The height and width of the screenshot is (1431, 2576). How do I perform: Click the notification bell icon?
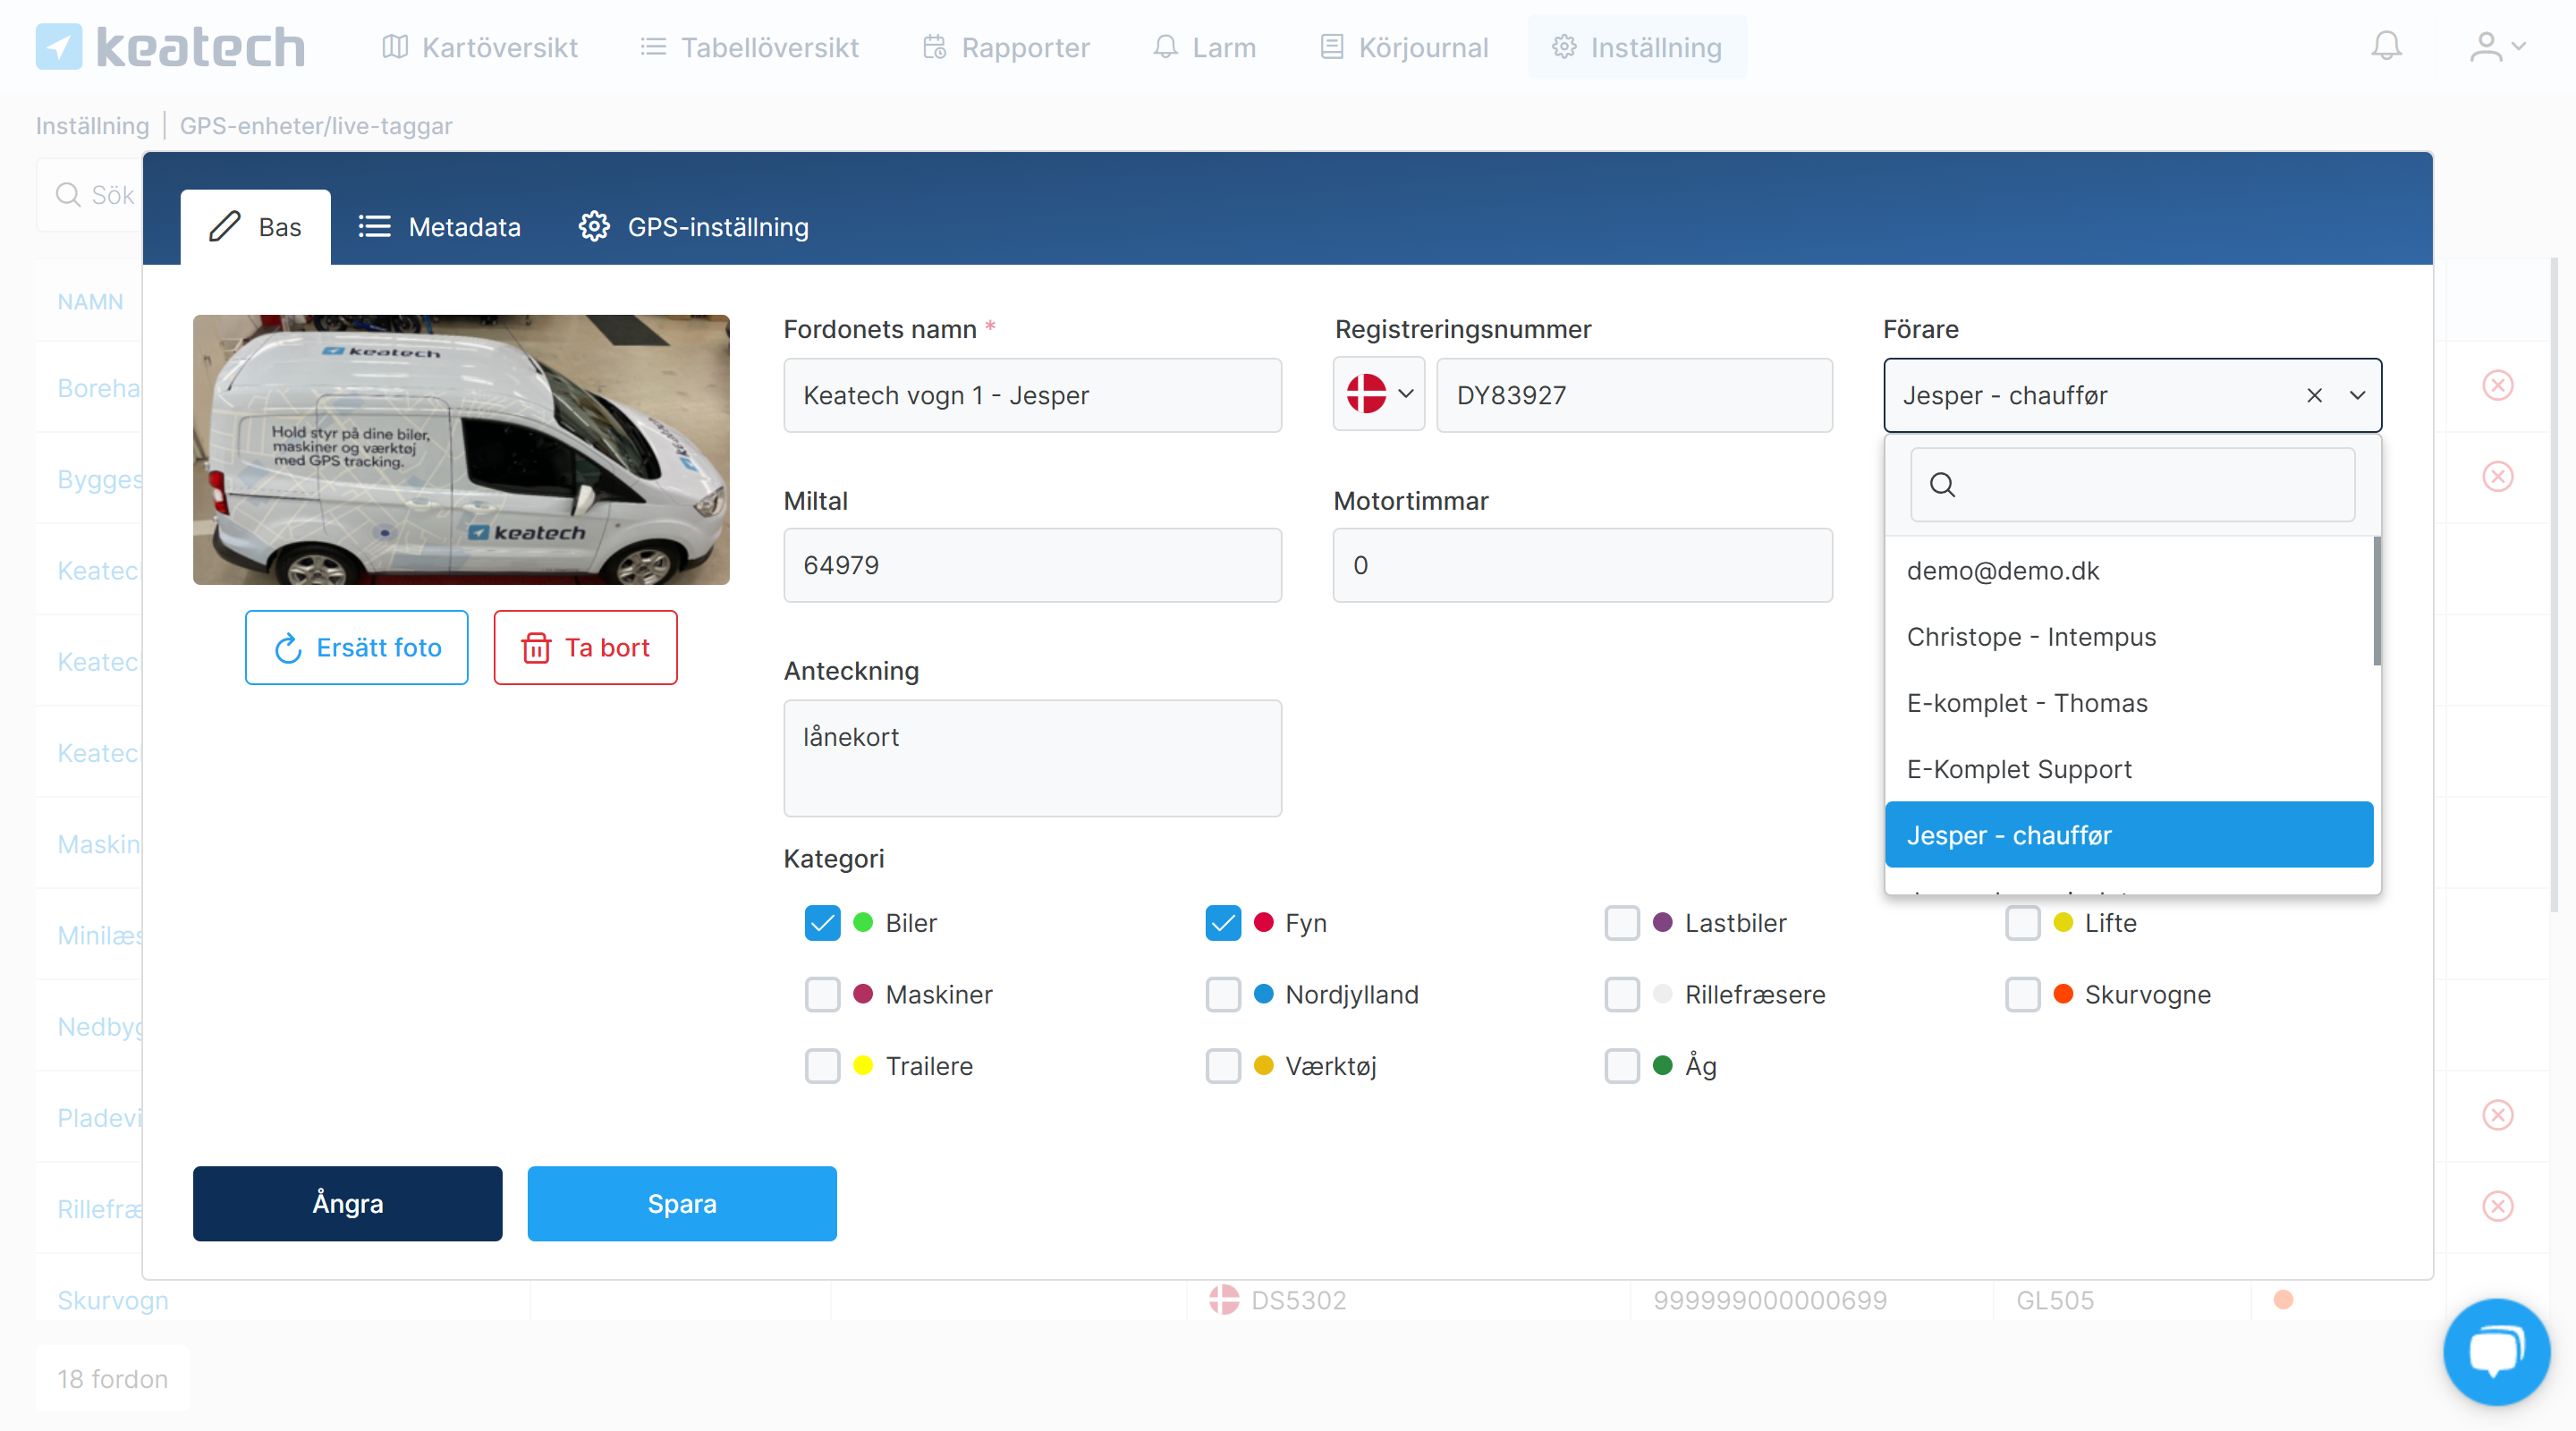[2386, 46]
